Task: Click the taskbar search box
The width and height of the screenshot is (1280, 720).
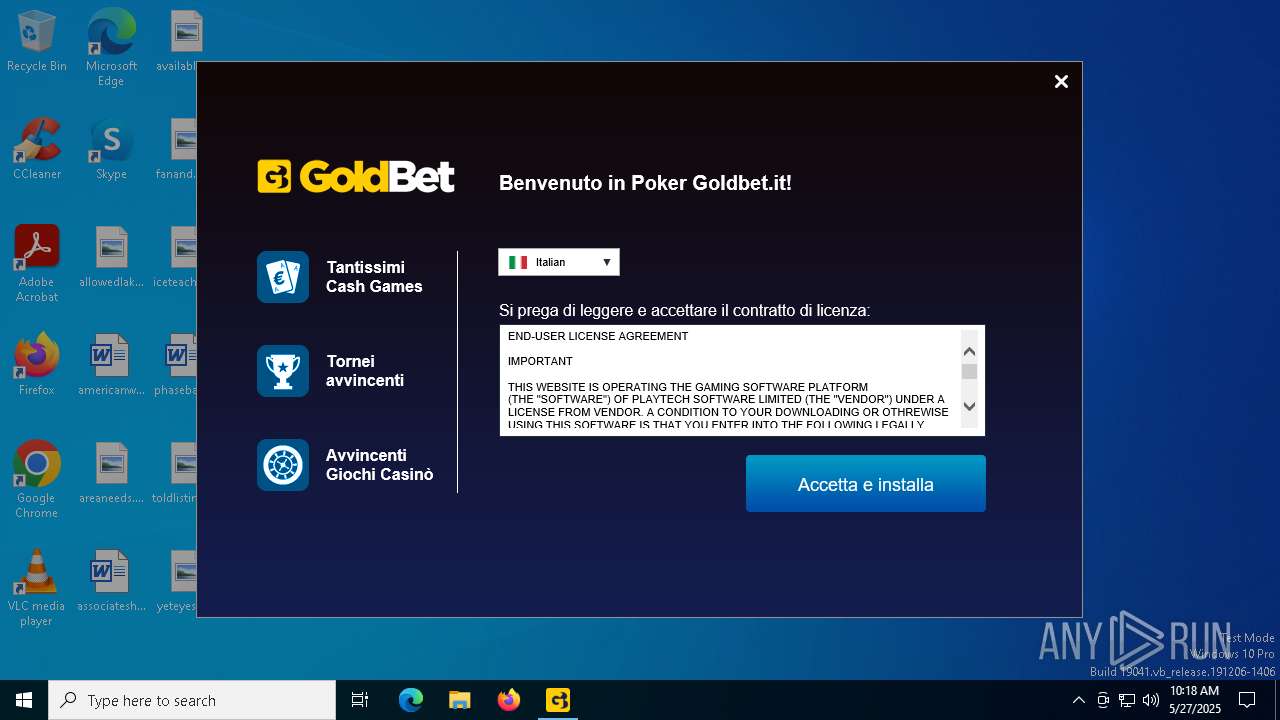Action: click(x=192, y=700)
